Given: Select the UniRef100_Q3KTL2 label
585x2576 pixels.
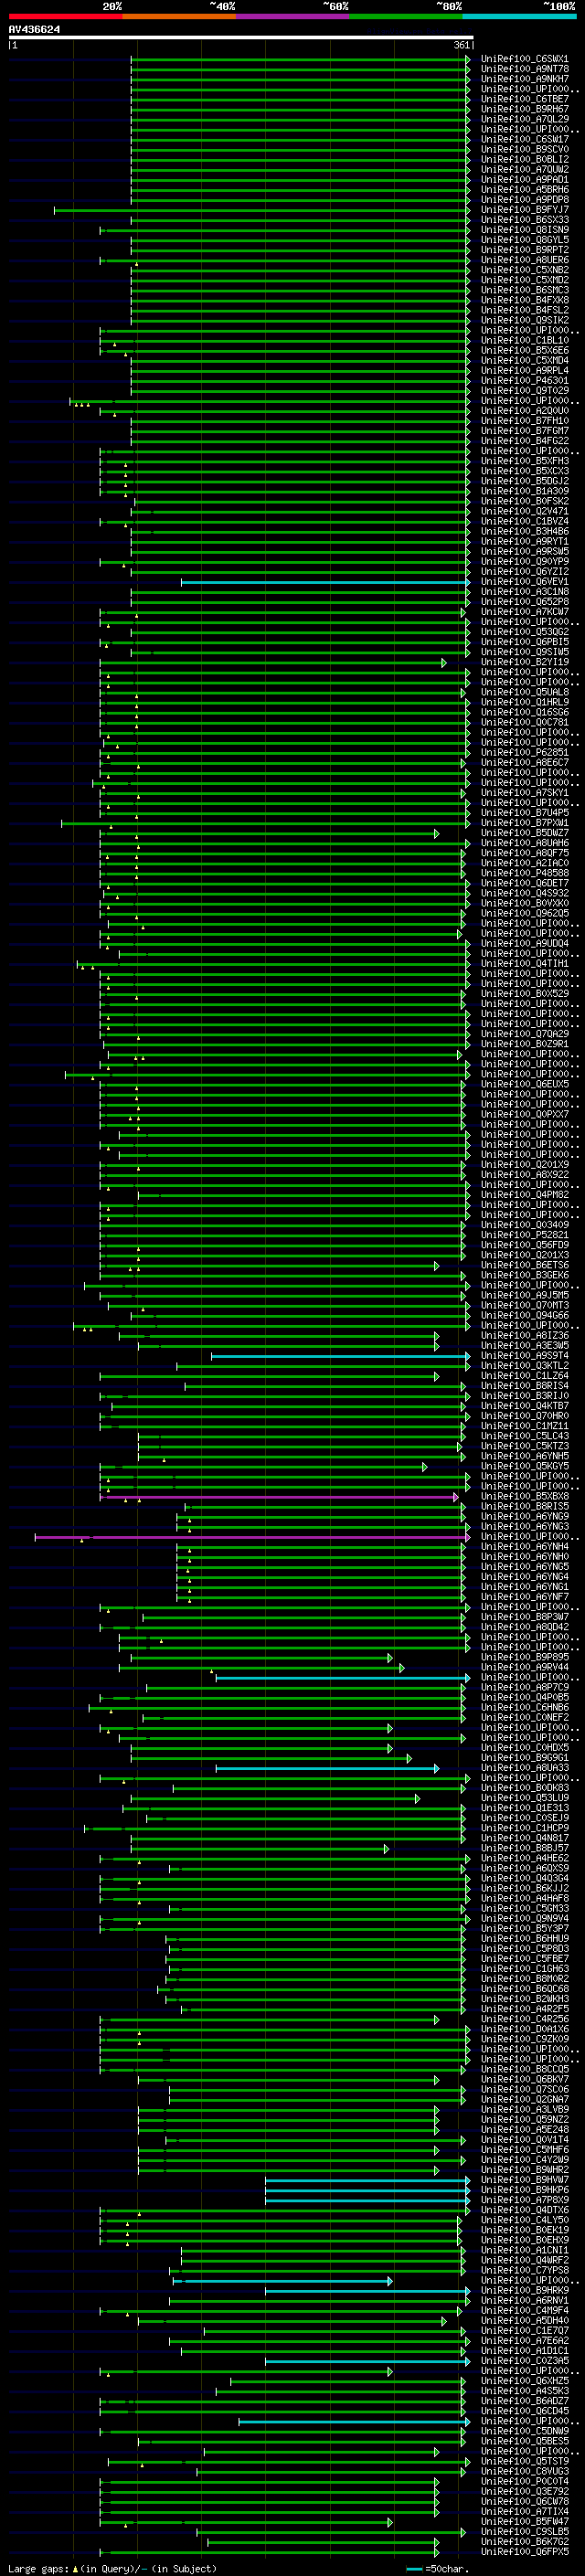Looking at the screenshot, I should (525, 1365).
